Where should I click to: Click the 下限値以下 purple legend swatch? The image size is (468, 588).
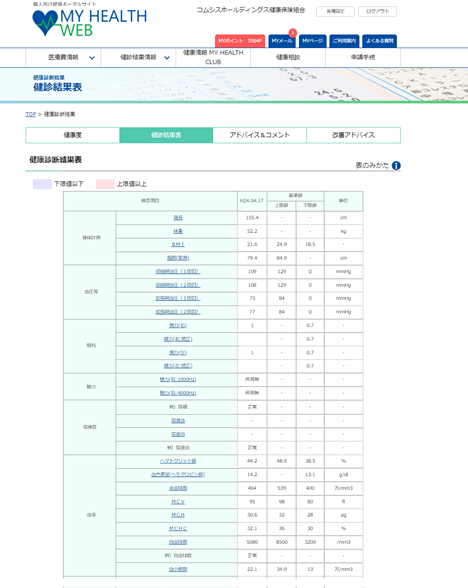(x=42, y=184)
